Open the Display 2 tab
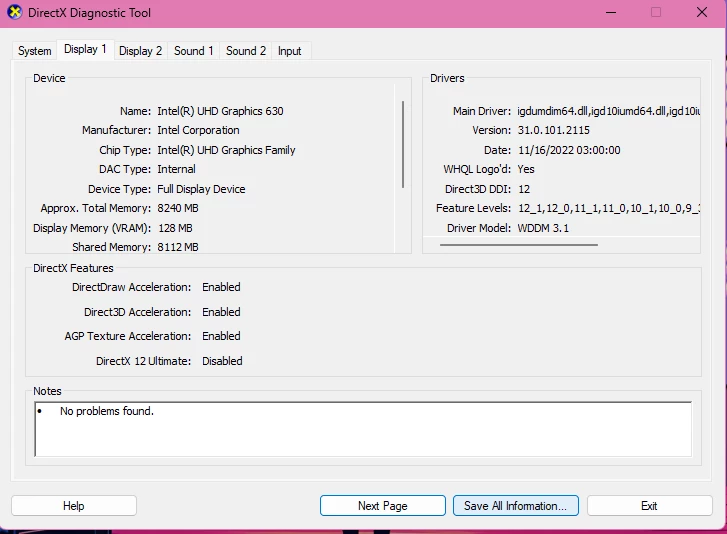 point(140,51)
